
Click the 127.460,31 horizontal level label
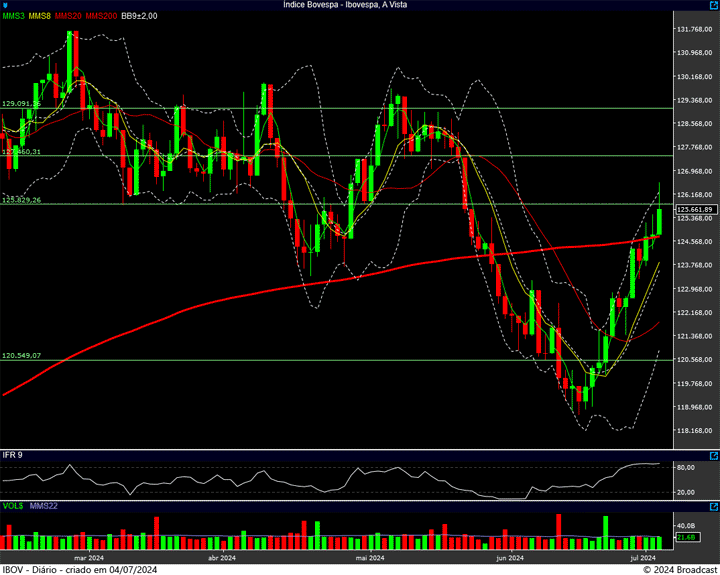point(21,152)
